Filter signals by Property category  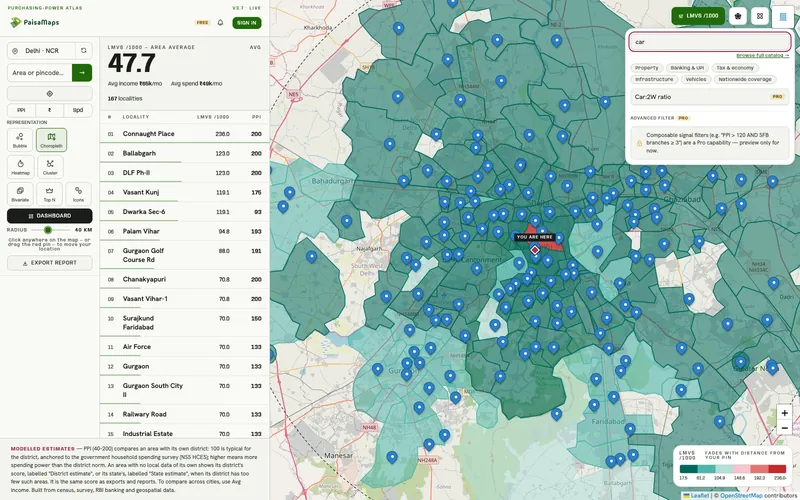[x=646, y=68]
